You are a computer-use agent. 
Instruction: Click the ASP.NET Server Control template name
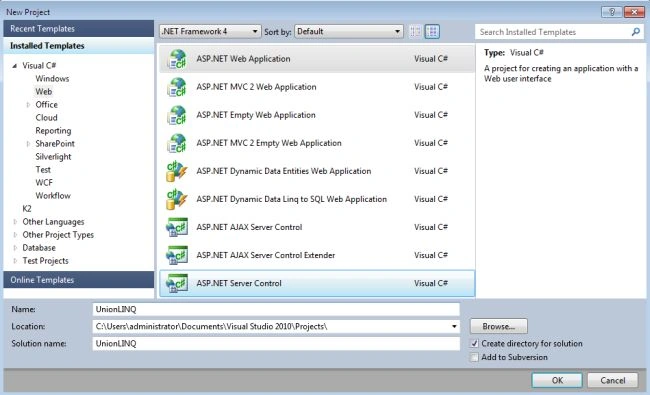coord(239,284)
